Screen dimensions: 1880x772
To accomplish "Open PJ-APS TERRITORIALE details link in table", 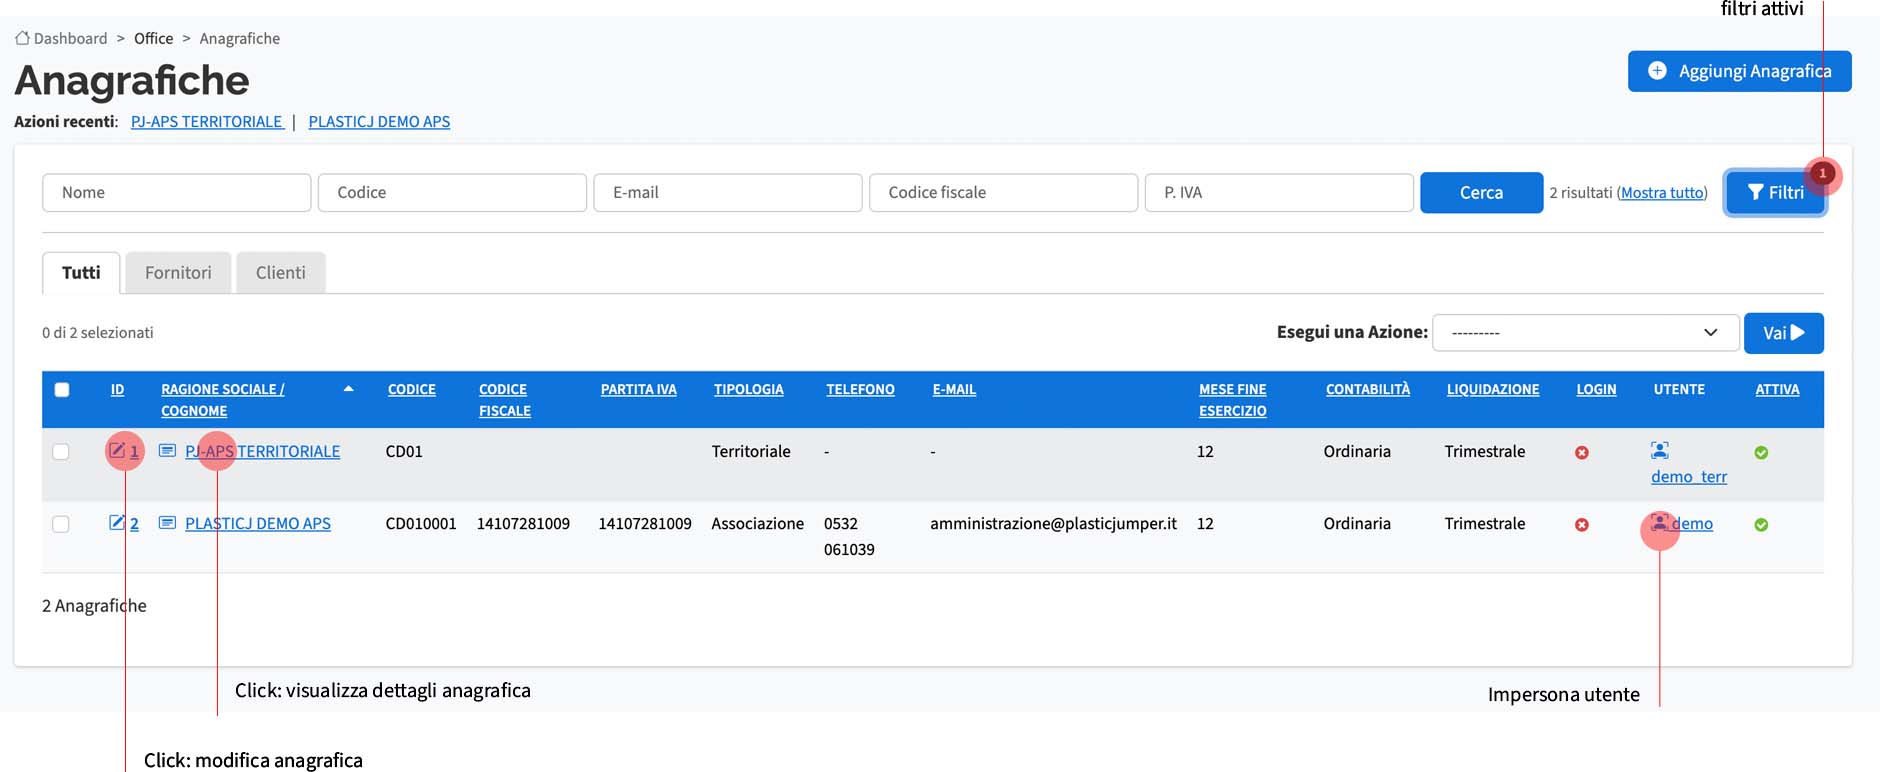I will 262,452.
